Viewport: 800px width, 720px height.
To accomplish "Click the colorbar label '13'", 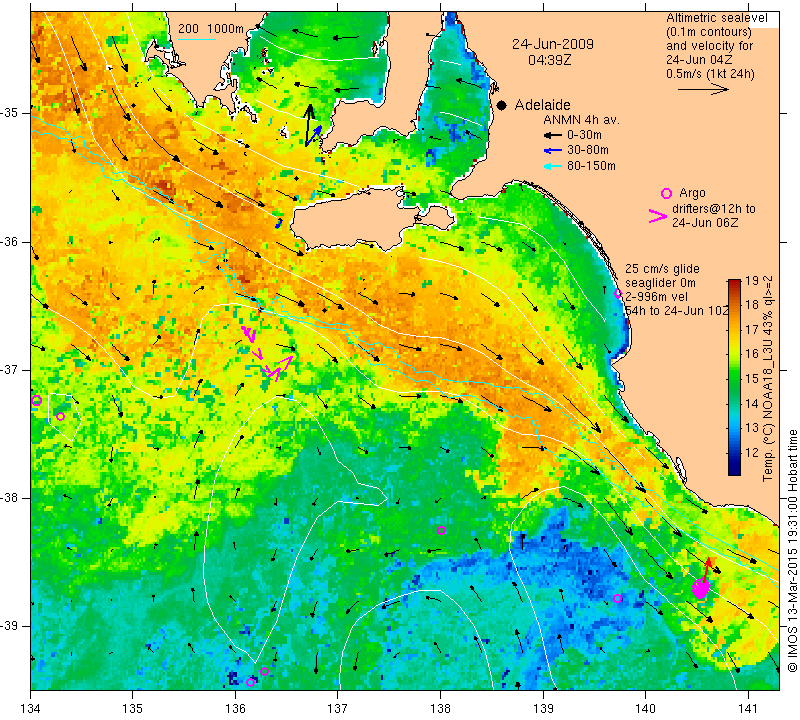I will (752, 428).
